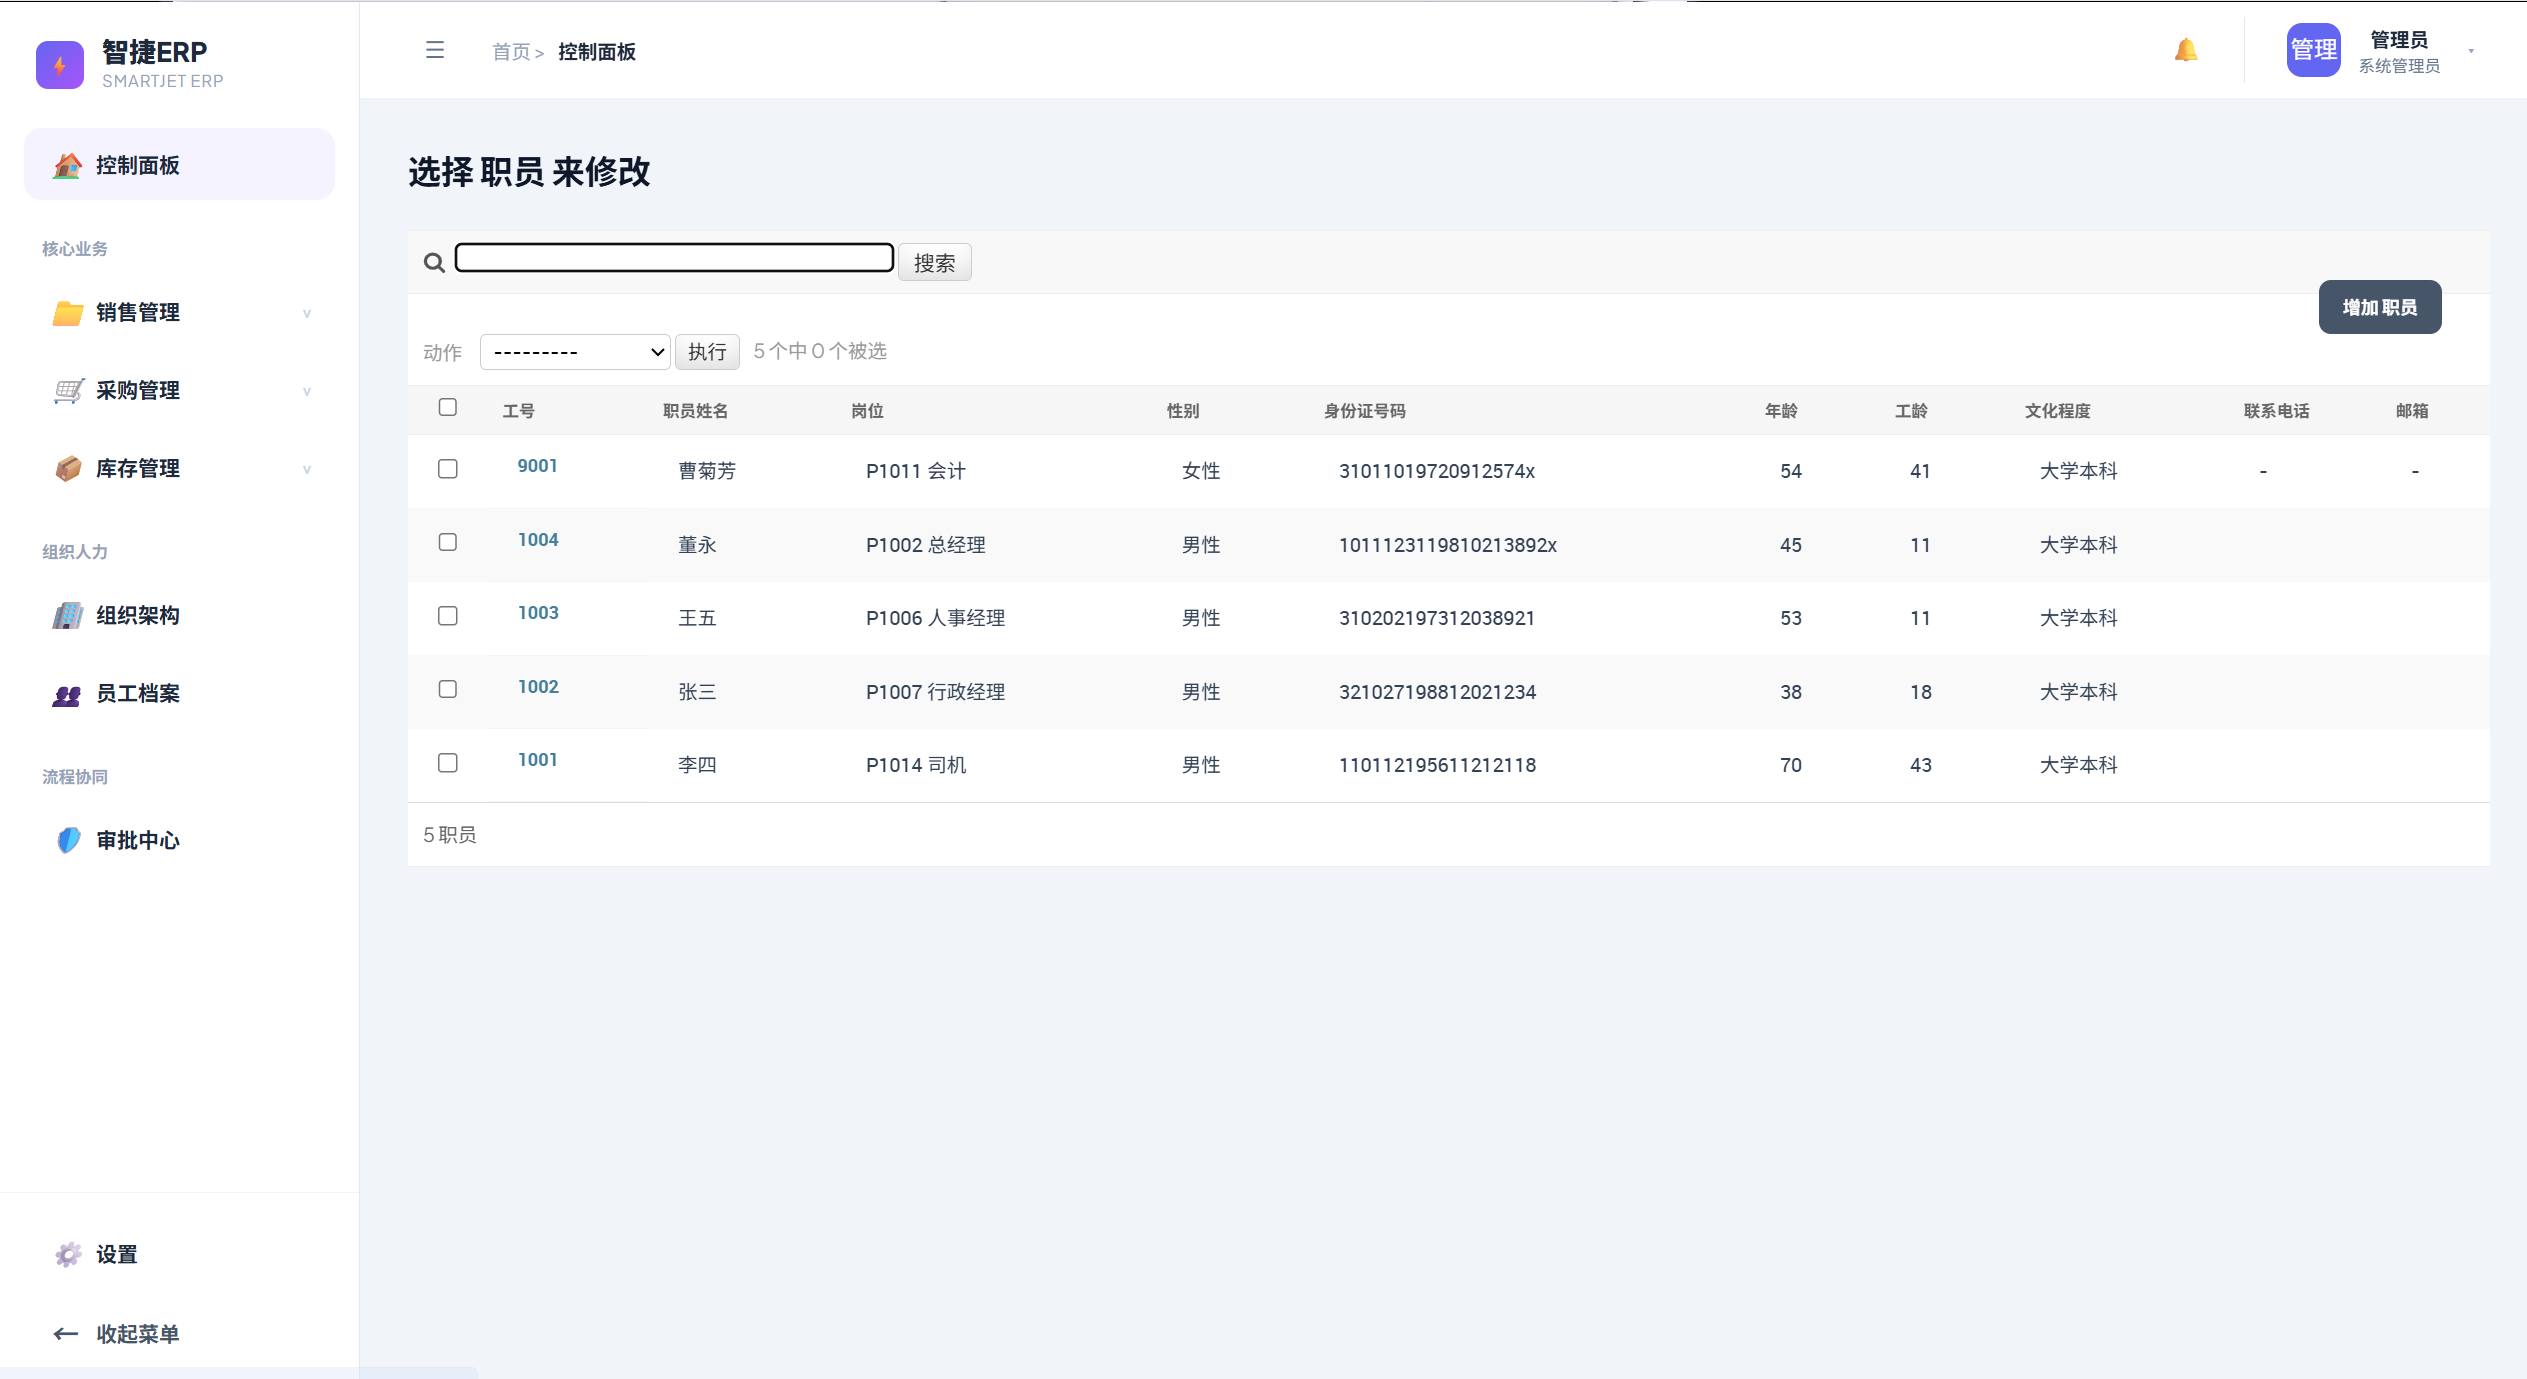
Task: Open employee record 1001
Action: [x=538, y=760]
